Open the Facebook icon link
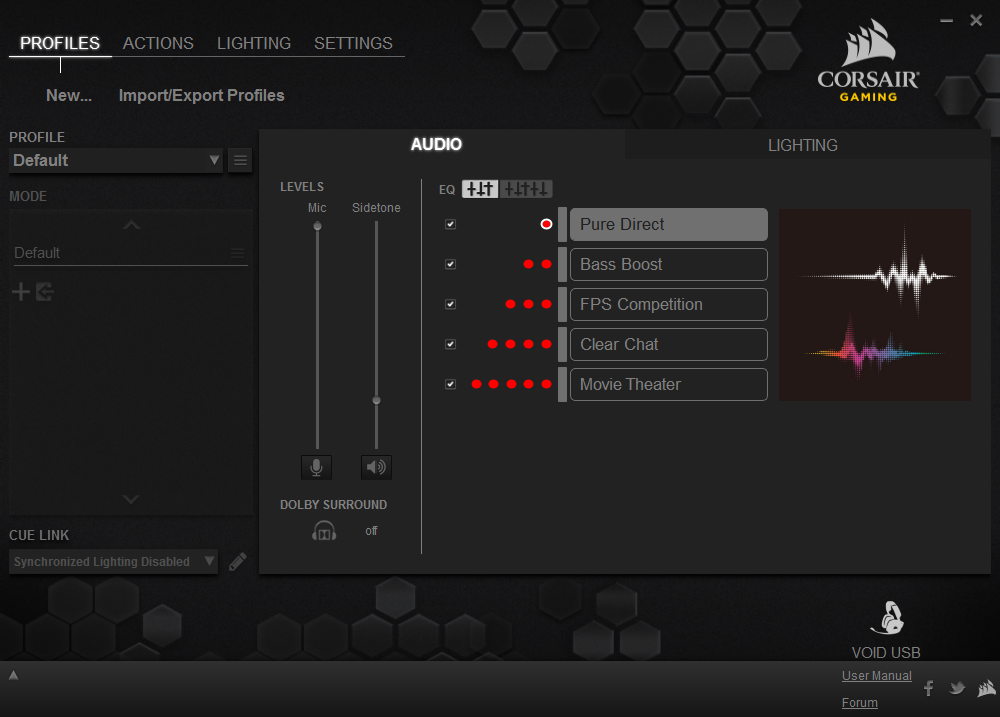The height and width of the screenshot is (717, 1000). [928, 688]
